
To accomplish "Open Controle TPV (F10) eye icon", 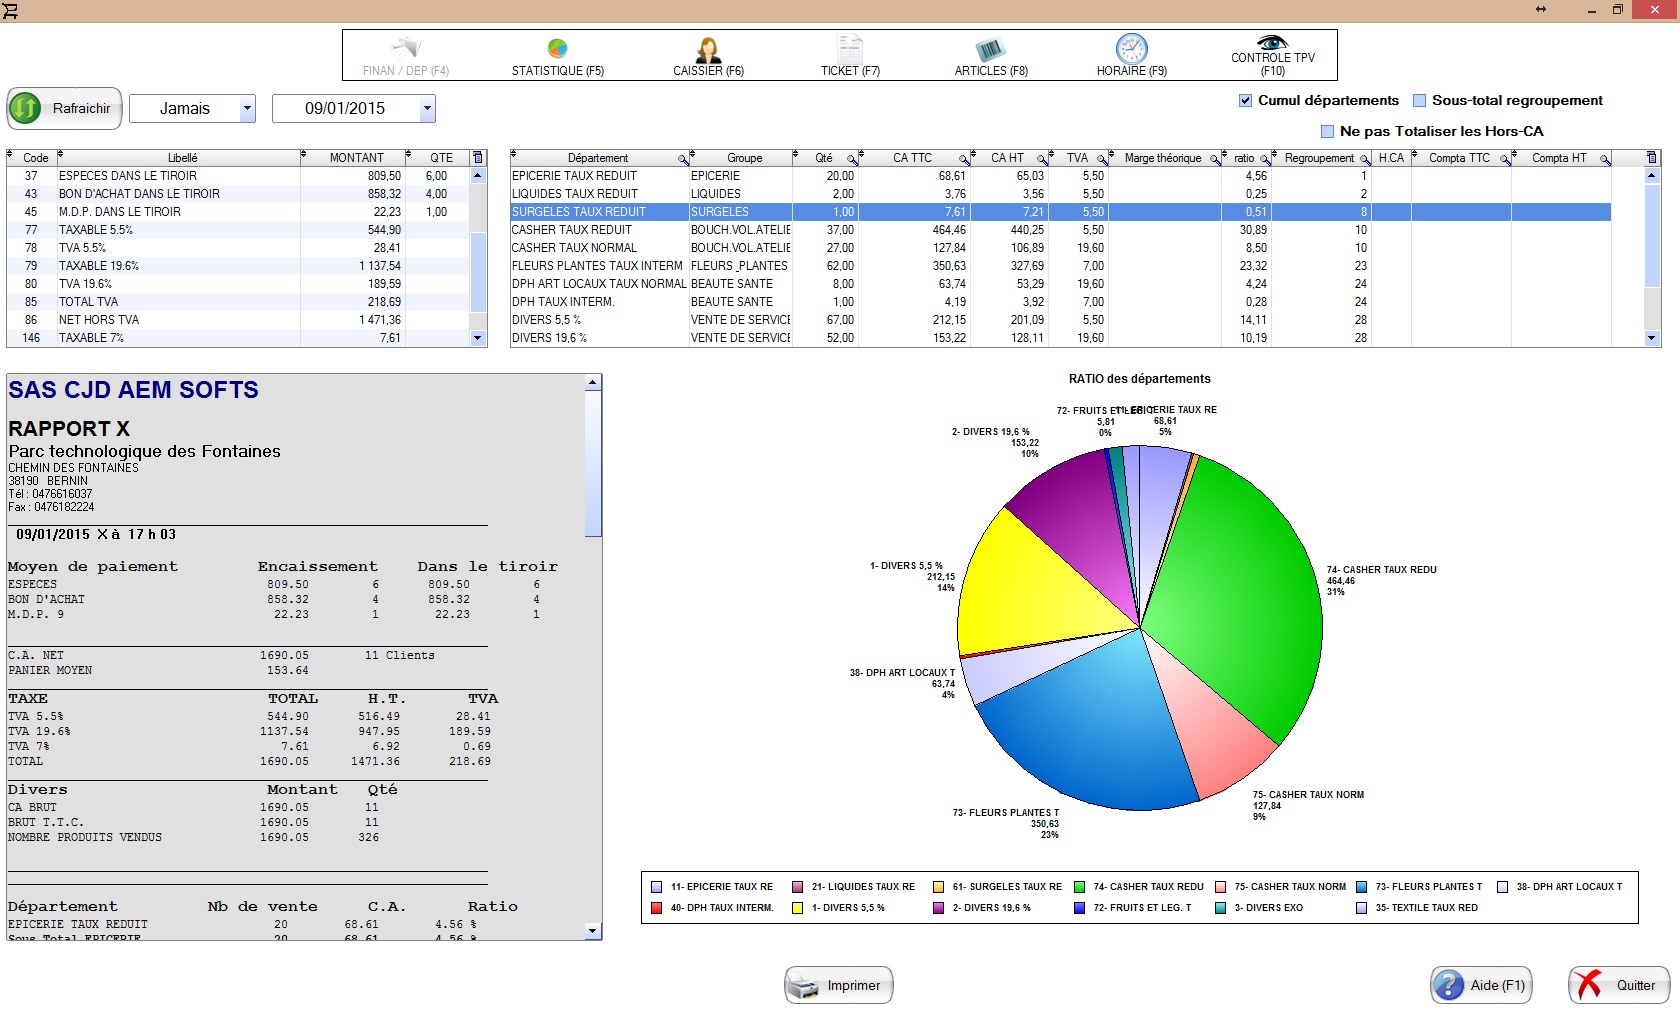I will [x=1272, y=42].
